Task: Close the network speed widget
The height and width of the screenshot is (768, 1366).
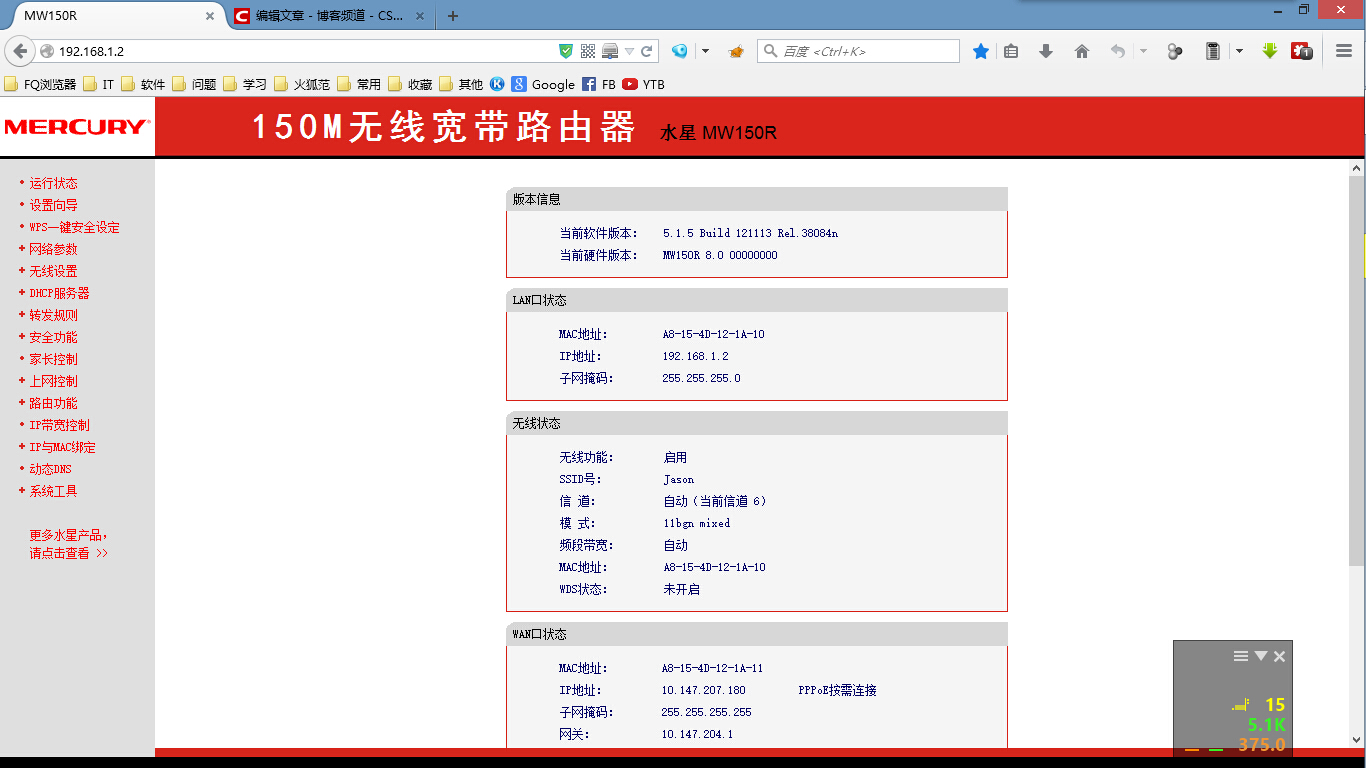Action: (x=1280, y=656)
